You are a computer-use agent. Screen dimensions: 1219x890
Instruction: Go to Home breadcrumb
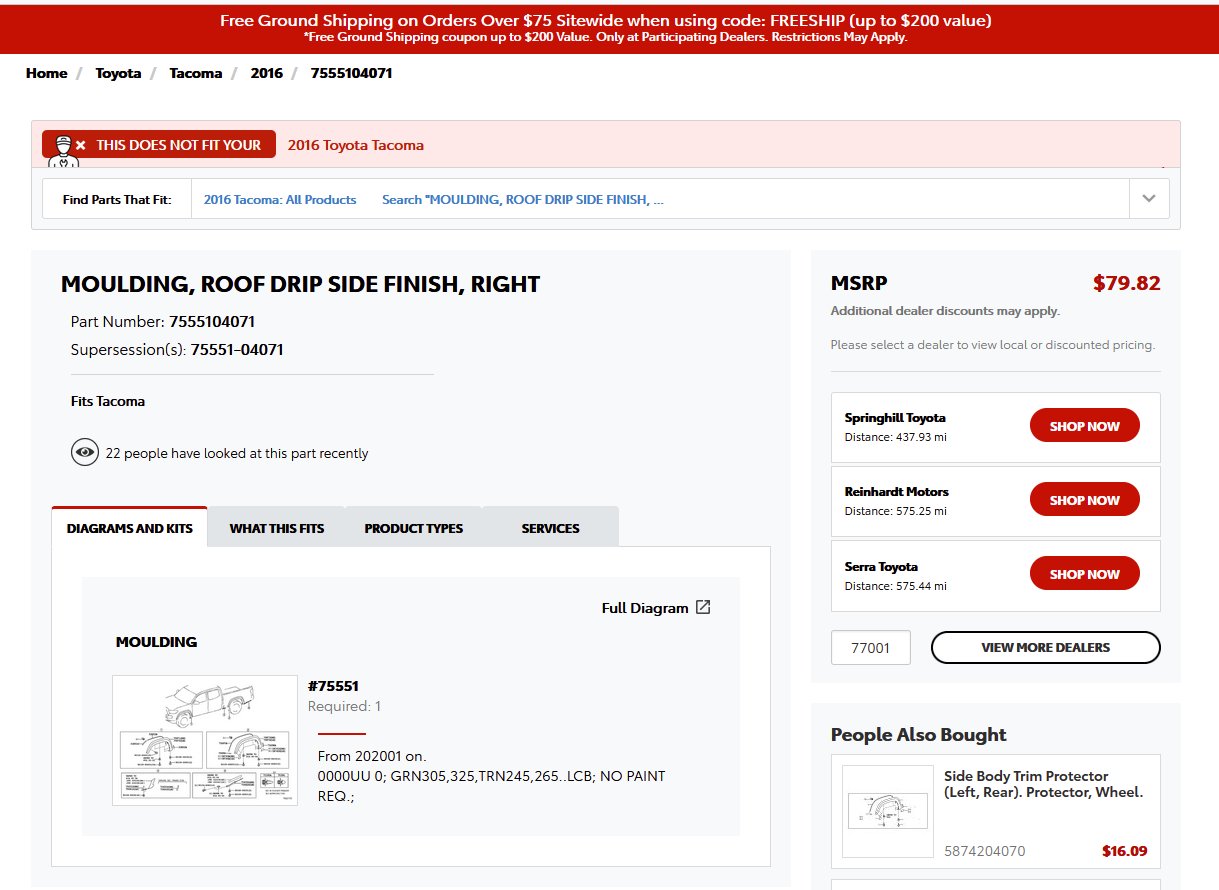tap(47, 73)
